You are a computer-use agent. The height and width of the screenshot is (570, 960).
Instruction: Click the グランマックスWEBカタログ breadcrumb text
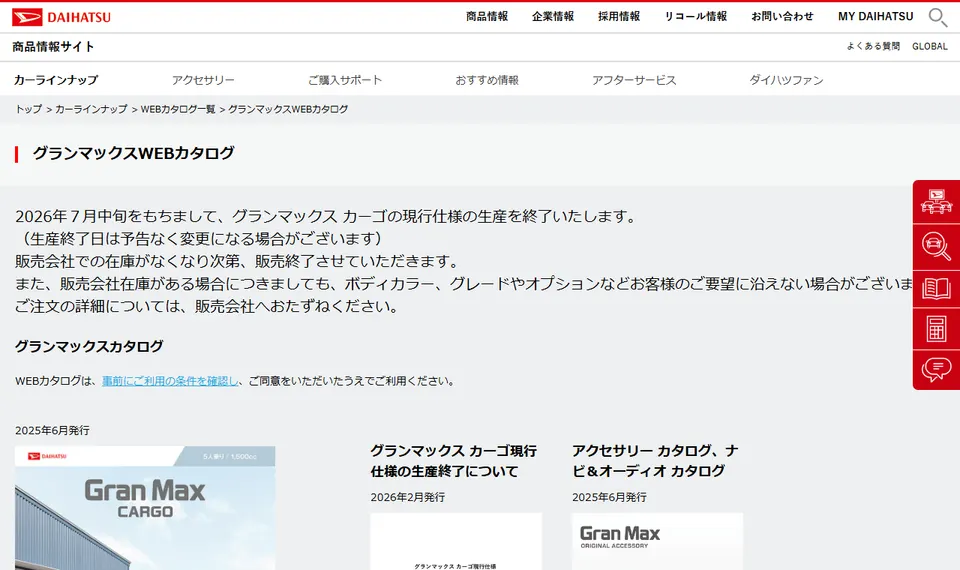tap(288, 109)
